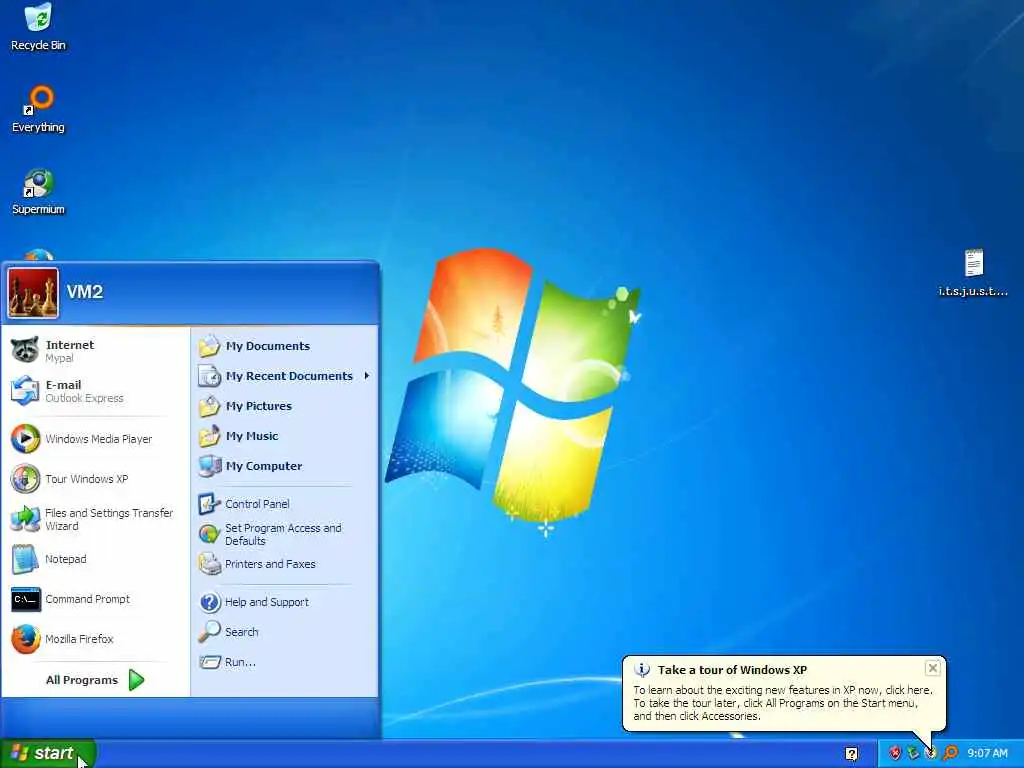Close the Windows XP tour balloon
This screenshot has width=1024, height=768.
[x=933, y=668]
